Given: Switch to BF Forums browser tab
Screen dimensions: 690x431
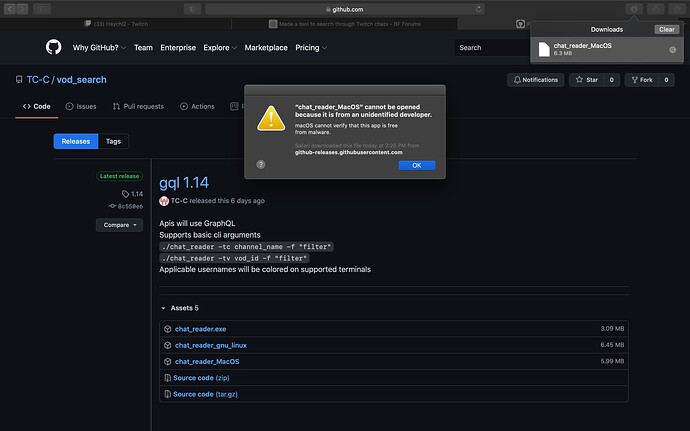Looking at the screenshot, I should click(345, 24).
